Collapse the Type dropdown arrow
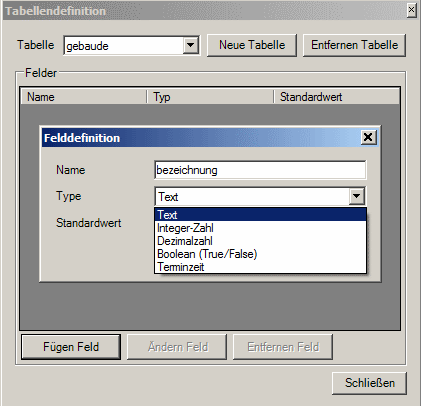The image size is (421, 406). [x=356, y=196]
